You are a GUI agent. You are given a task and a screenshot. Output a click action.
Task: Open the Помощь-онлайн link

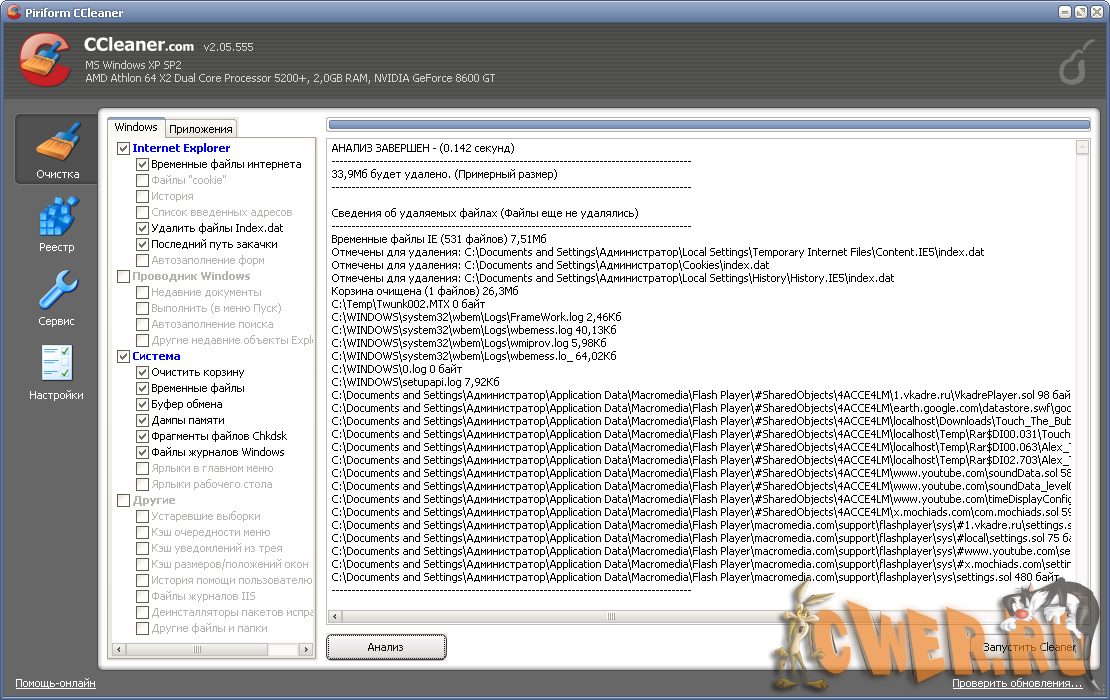(x=55, y=684)
